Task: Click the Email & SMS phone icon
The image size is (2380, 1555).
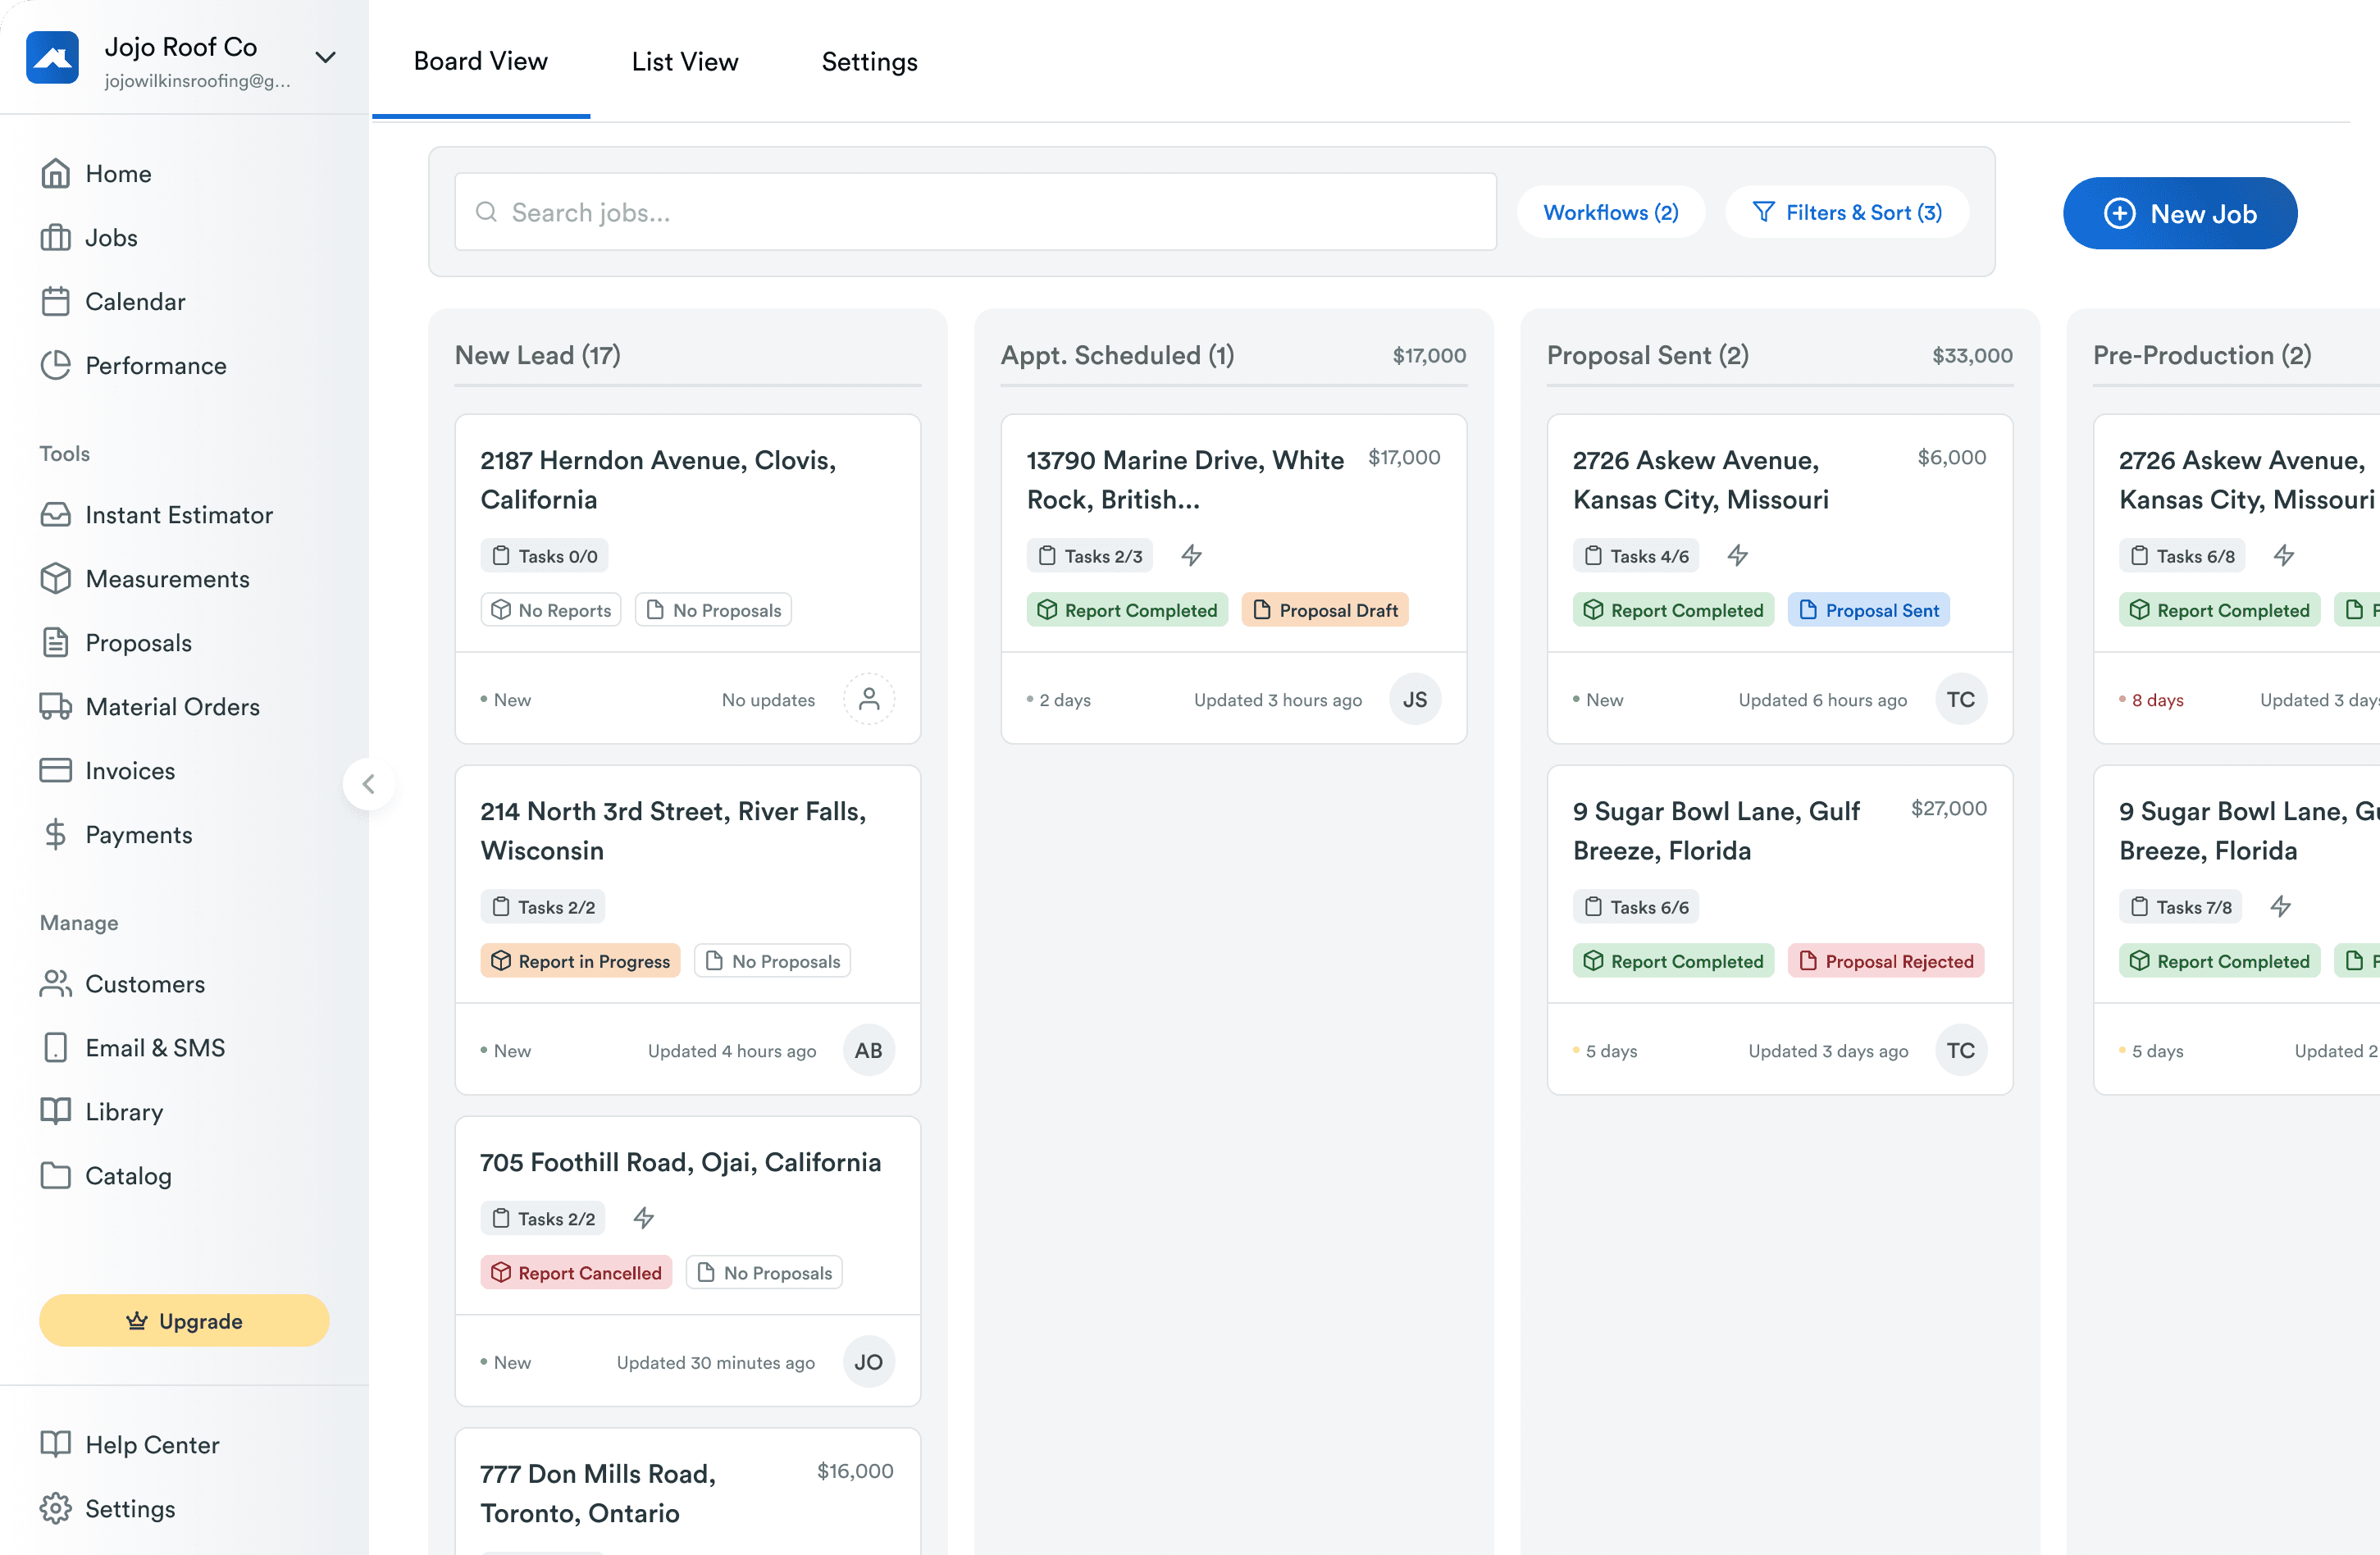Action: tap(56, 1048)
